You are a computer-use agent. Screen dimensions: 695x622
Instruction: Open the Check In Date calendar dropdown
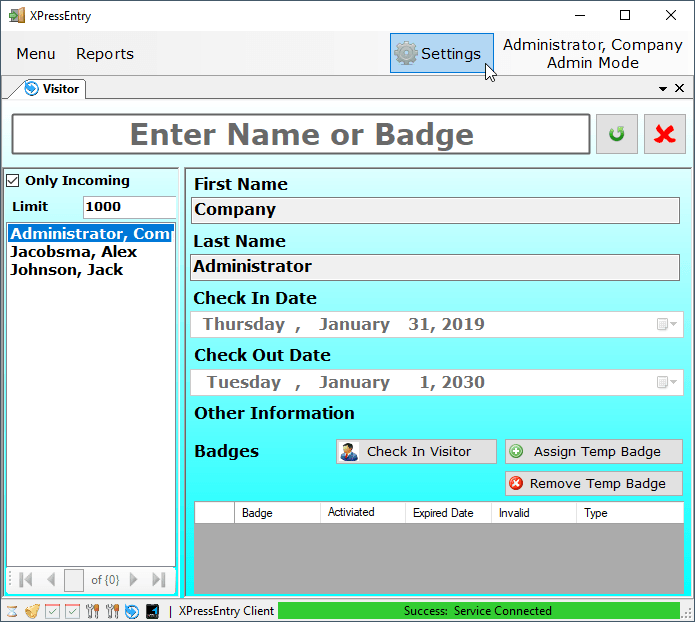666,324
